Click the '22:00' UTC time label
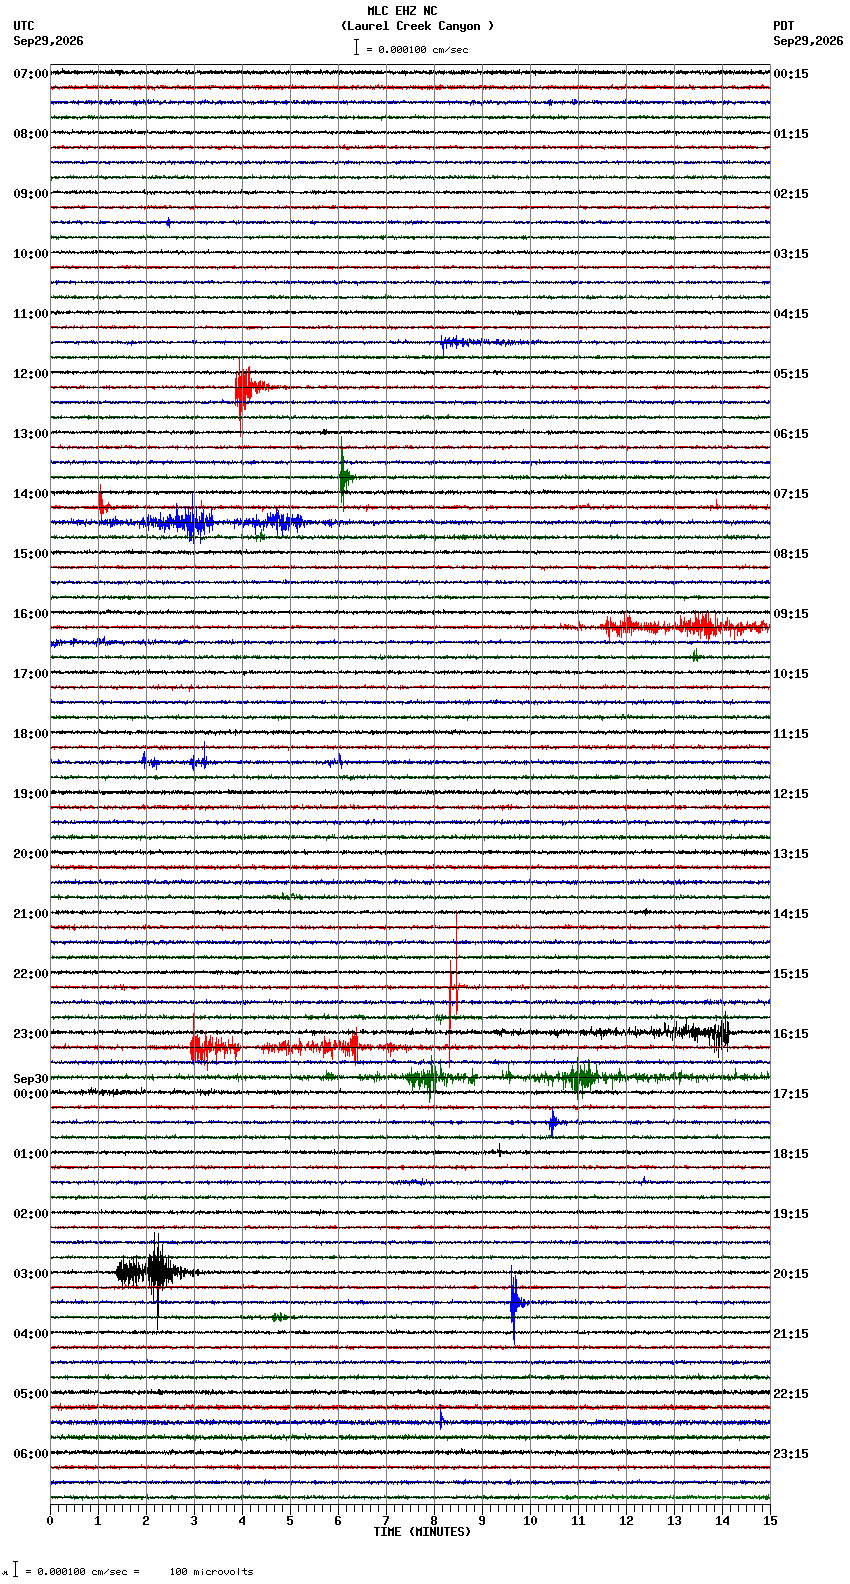This screenshot has height=1584, width=850. pyautogui.click(x=31, y=974)
